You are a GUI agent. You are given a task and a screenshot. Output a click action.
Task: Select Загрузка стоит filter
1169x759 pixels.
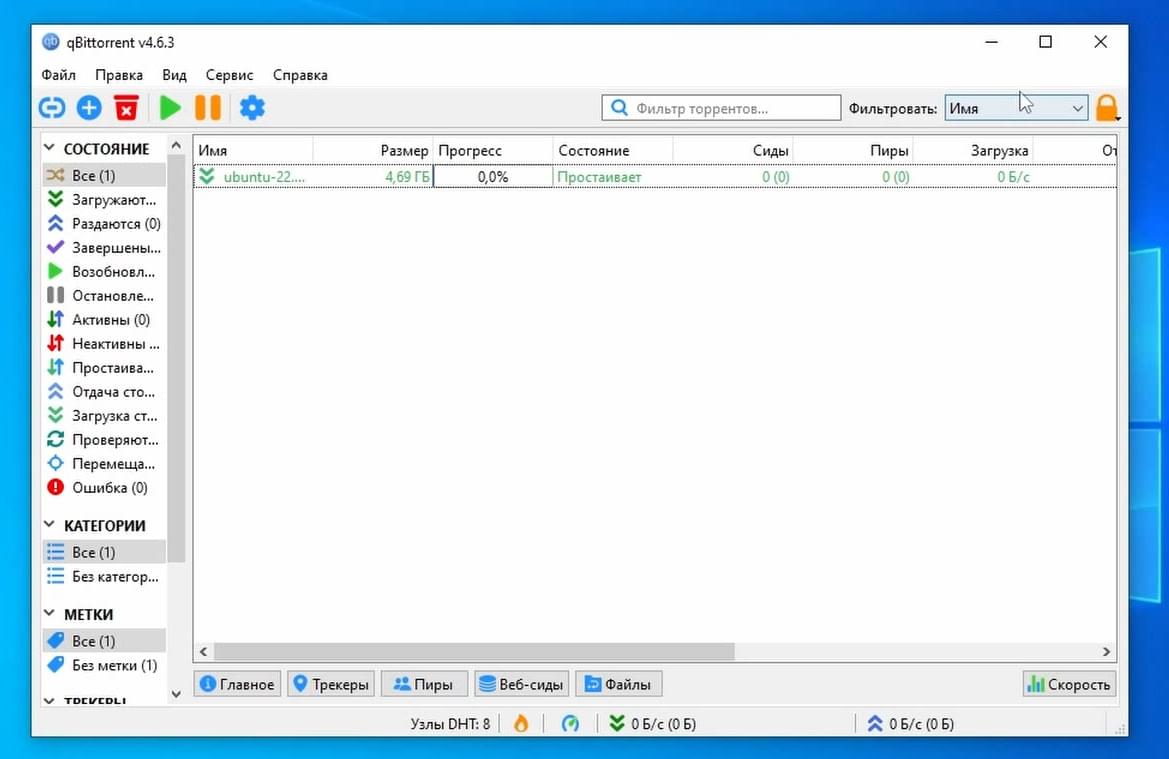(x=104, y=415)
